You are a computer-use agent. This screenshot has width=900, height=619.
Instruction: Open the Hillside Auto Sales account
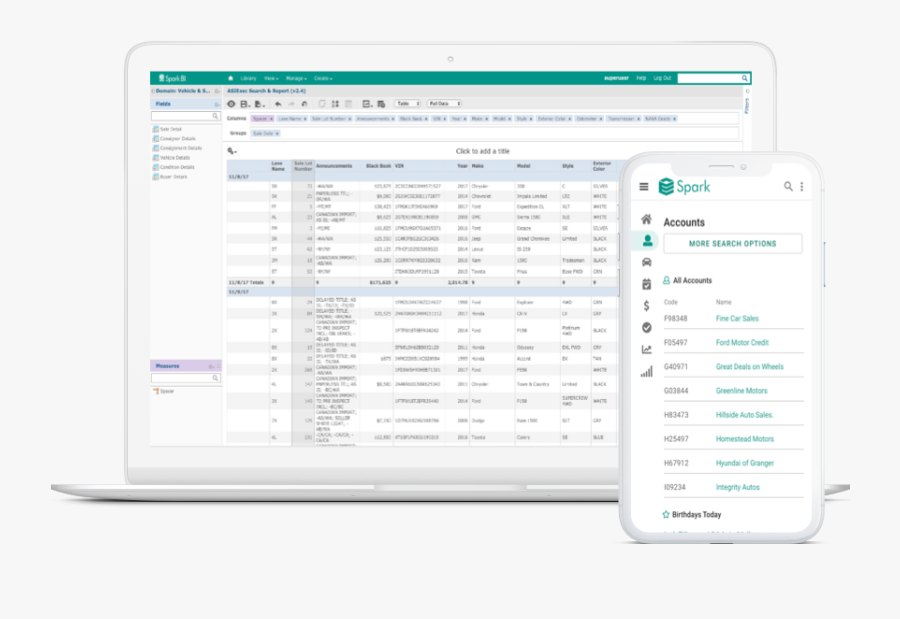[x=744, y=415]
